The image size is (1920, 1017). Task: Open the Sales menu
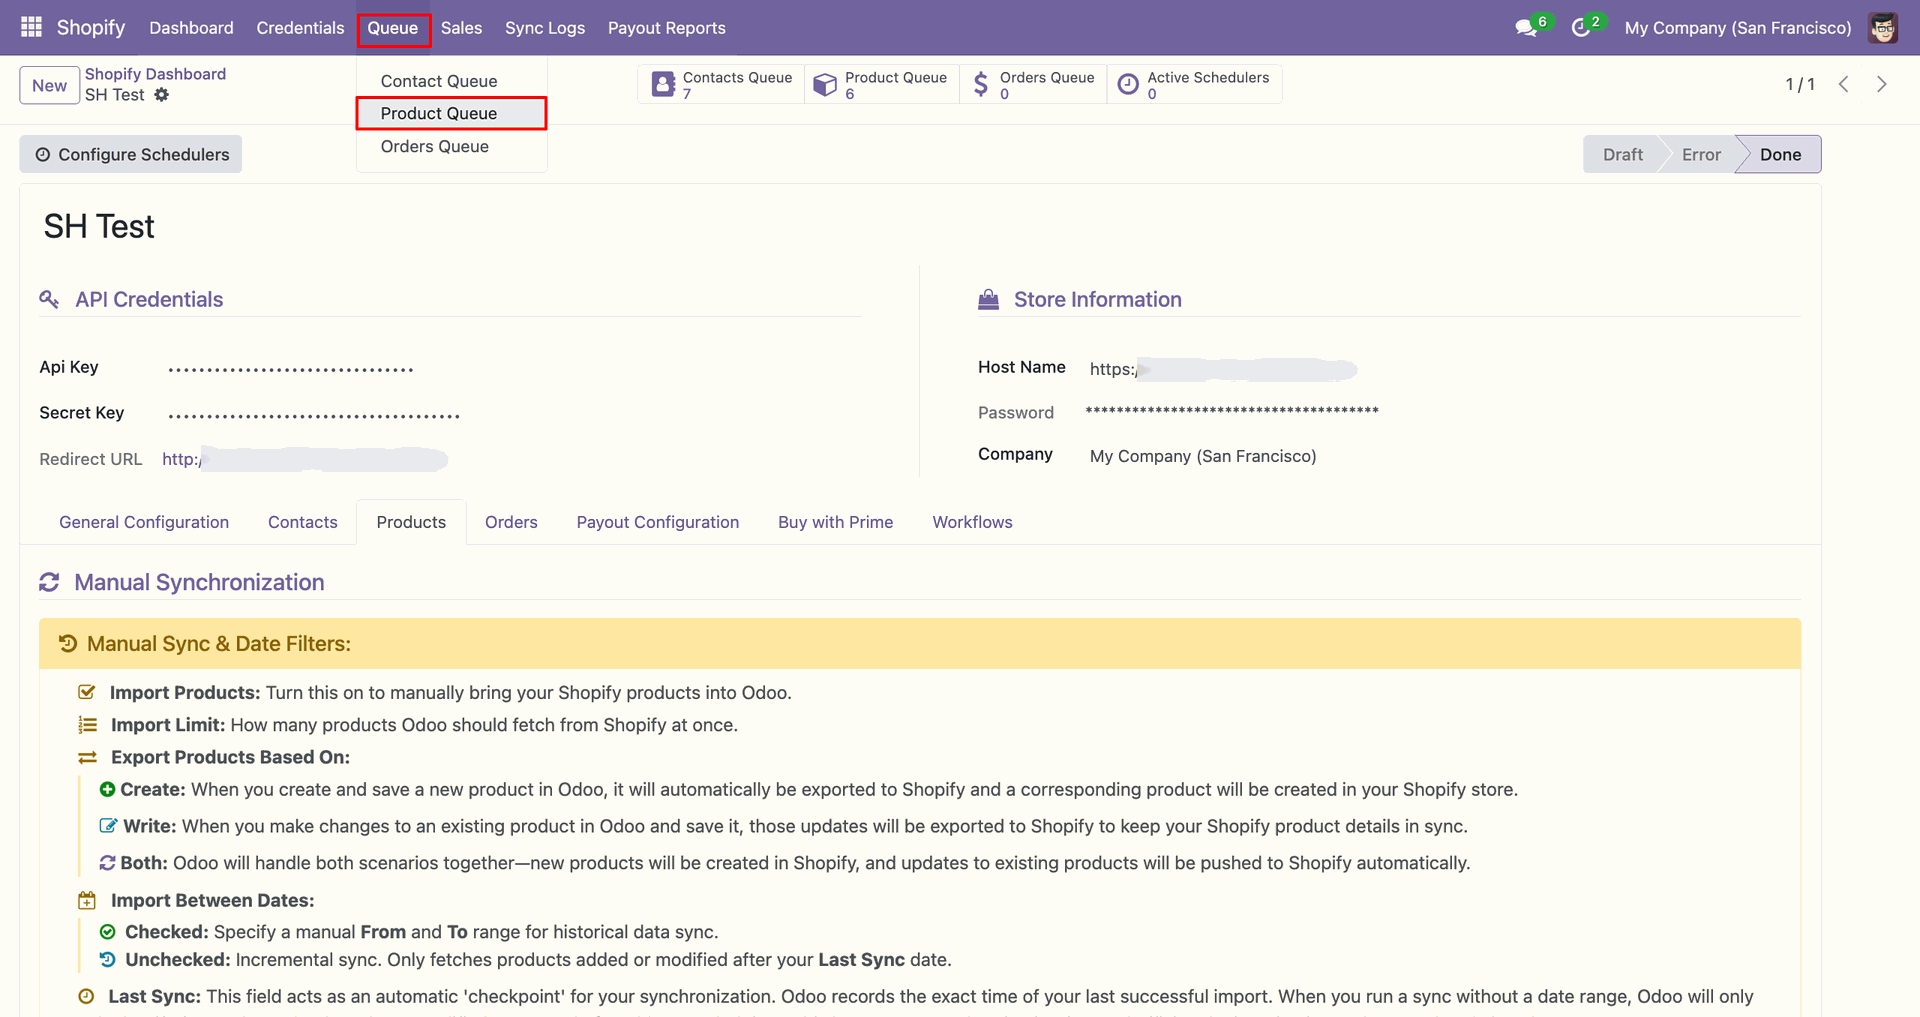click(461, 28)
